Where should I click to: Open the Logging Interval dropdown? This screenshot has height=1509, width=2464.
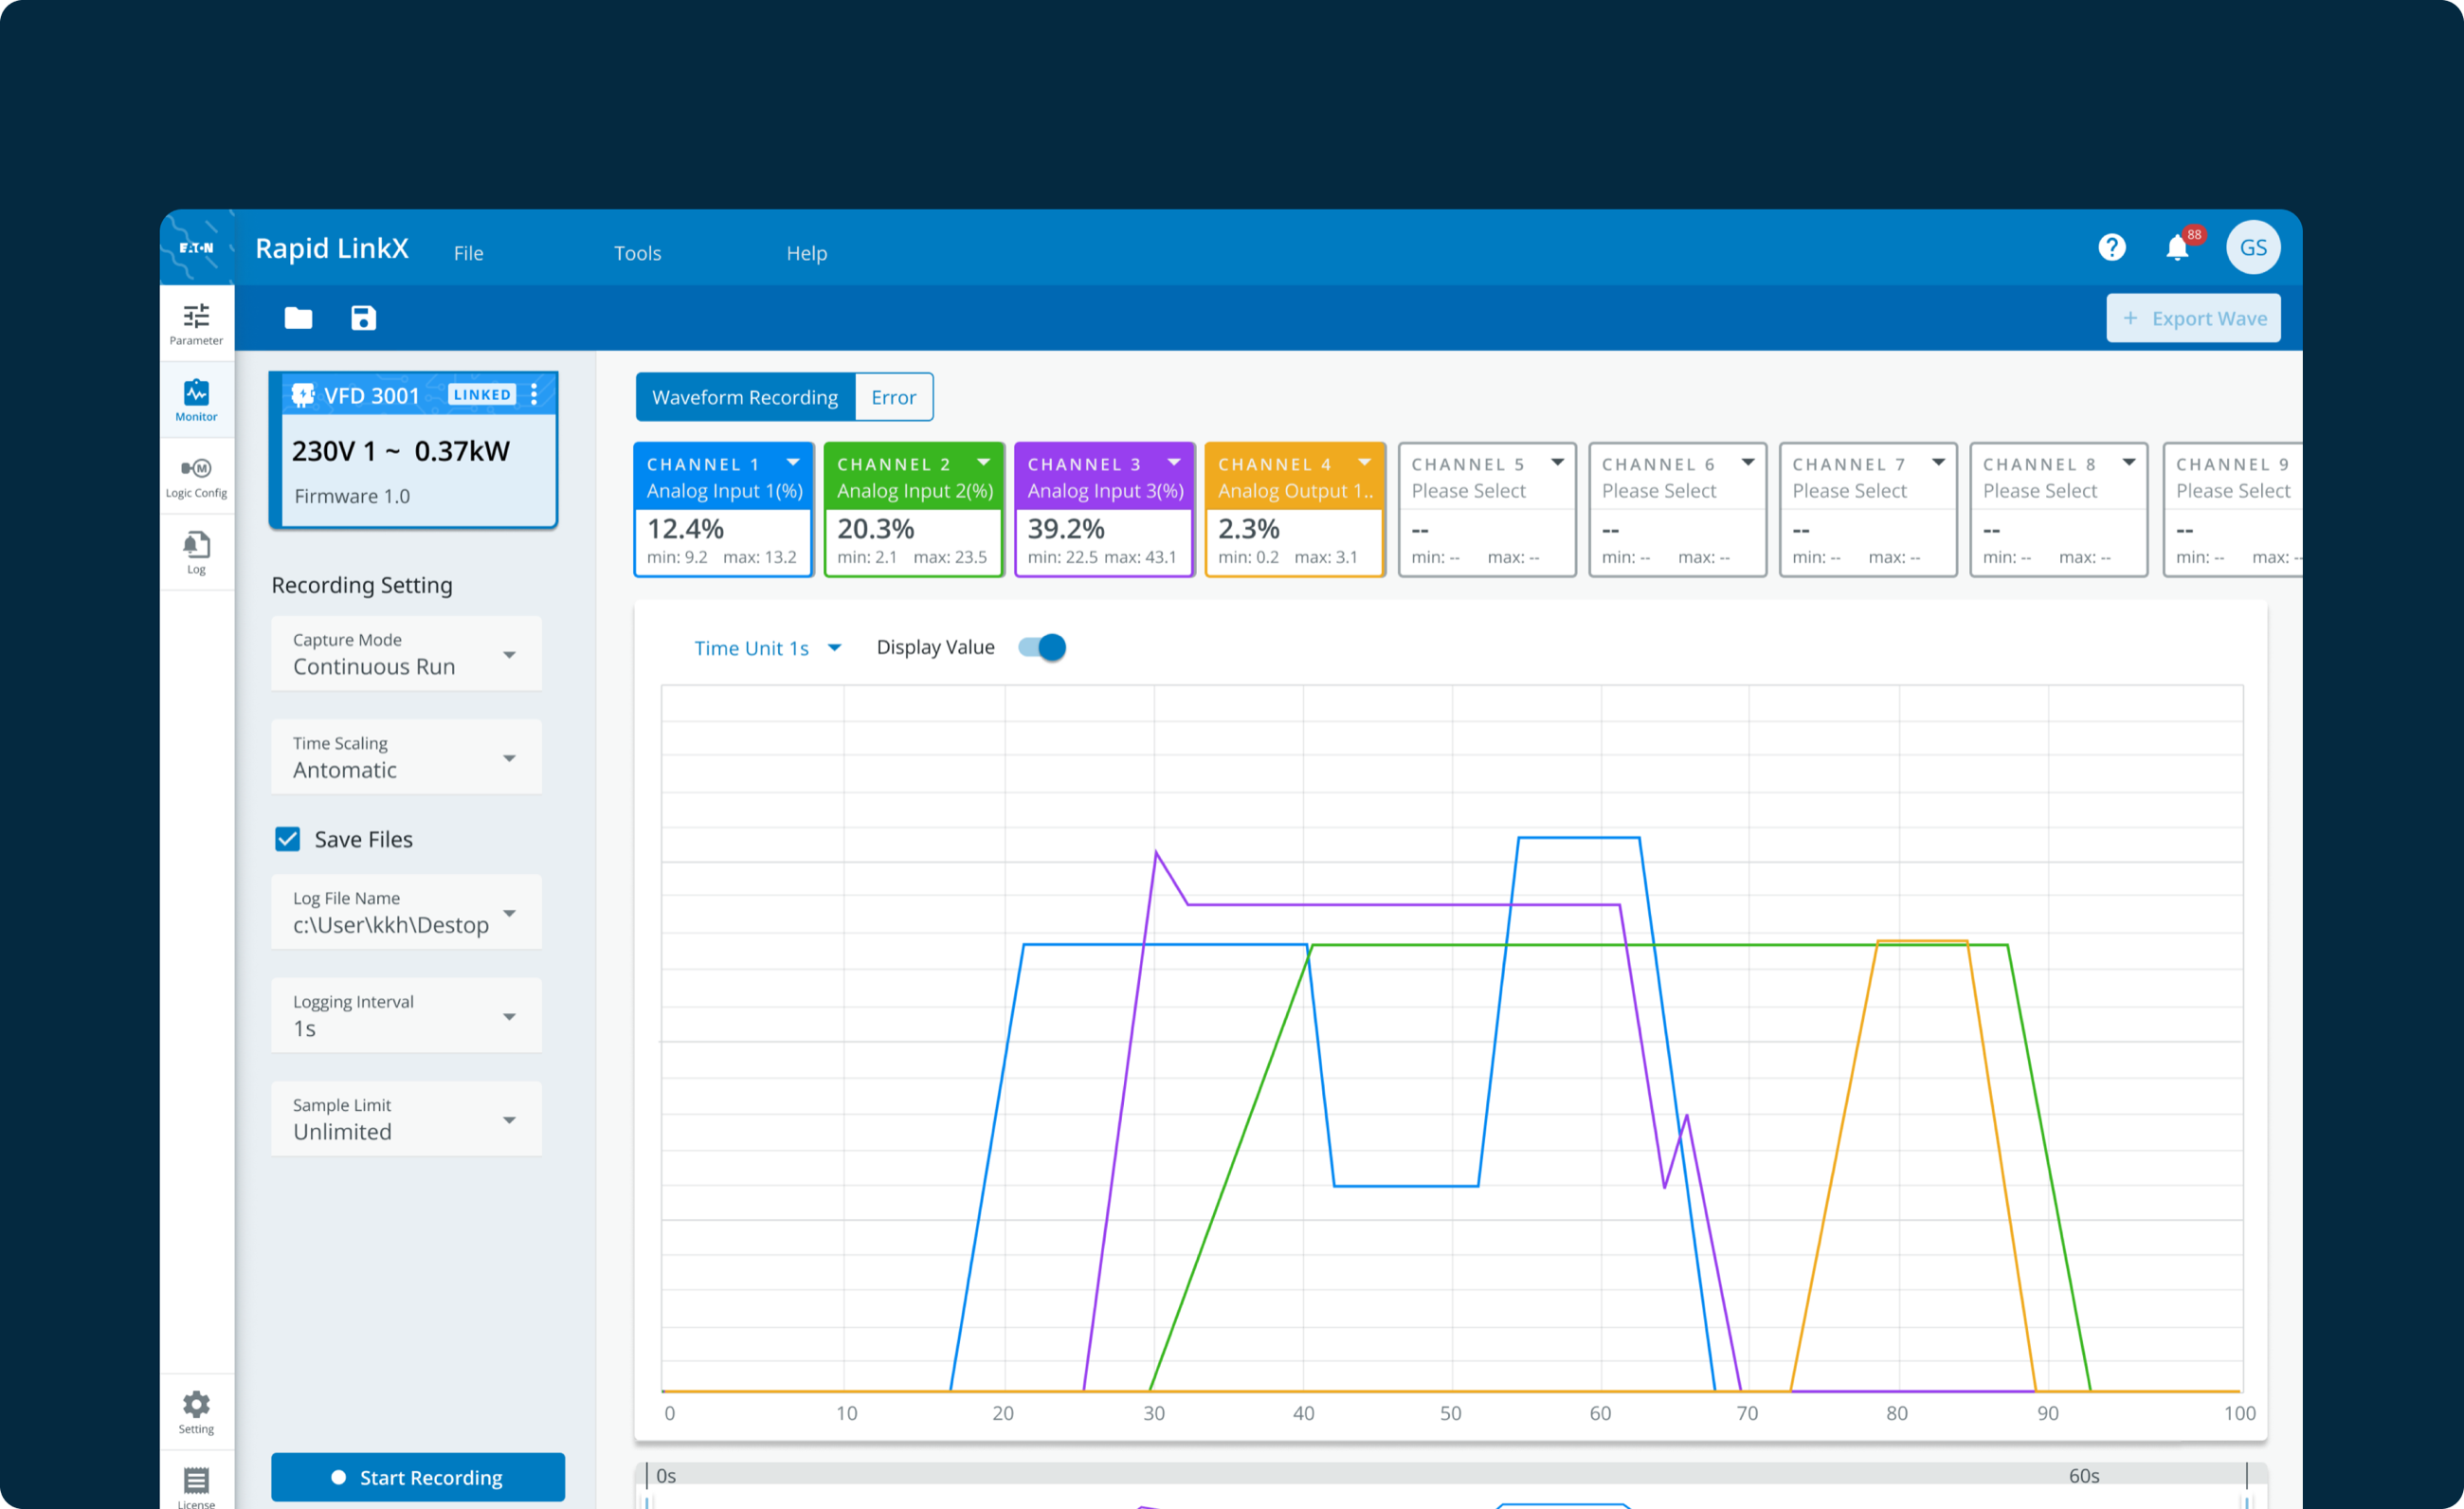click(x=406, y=1016)
